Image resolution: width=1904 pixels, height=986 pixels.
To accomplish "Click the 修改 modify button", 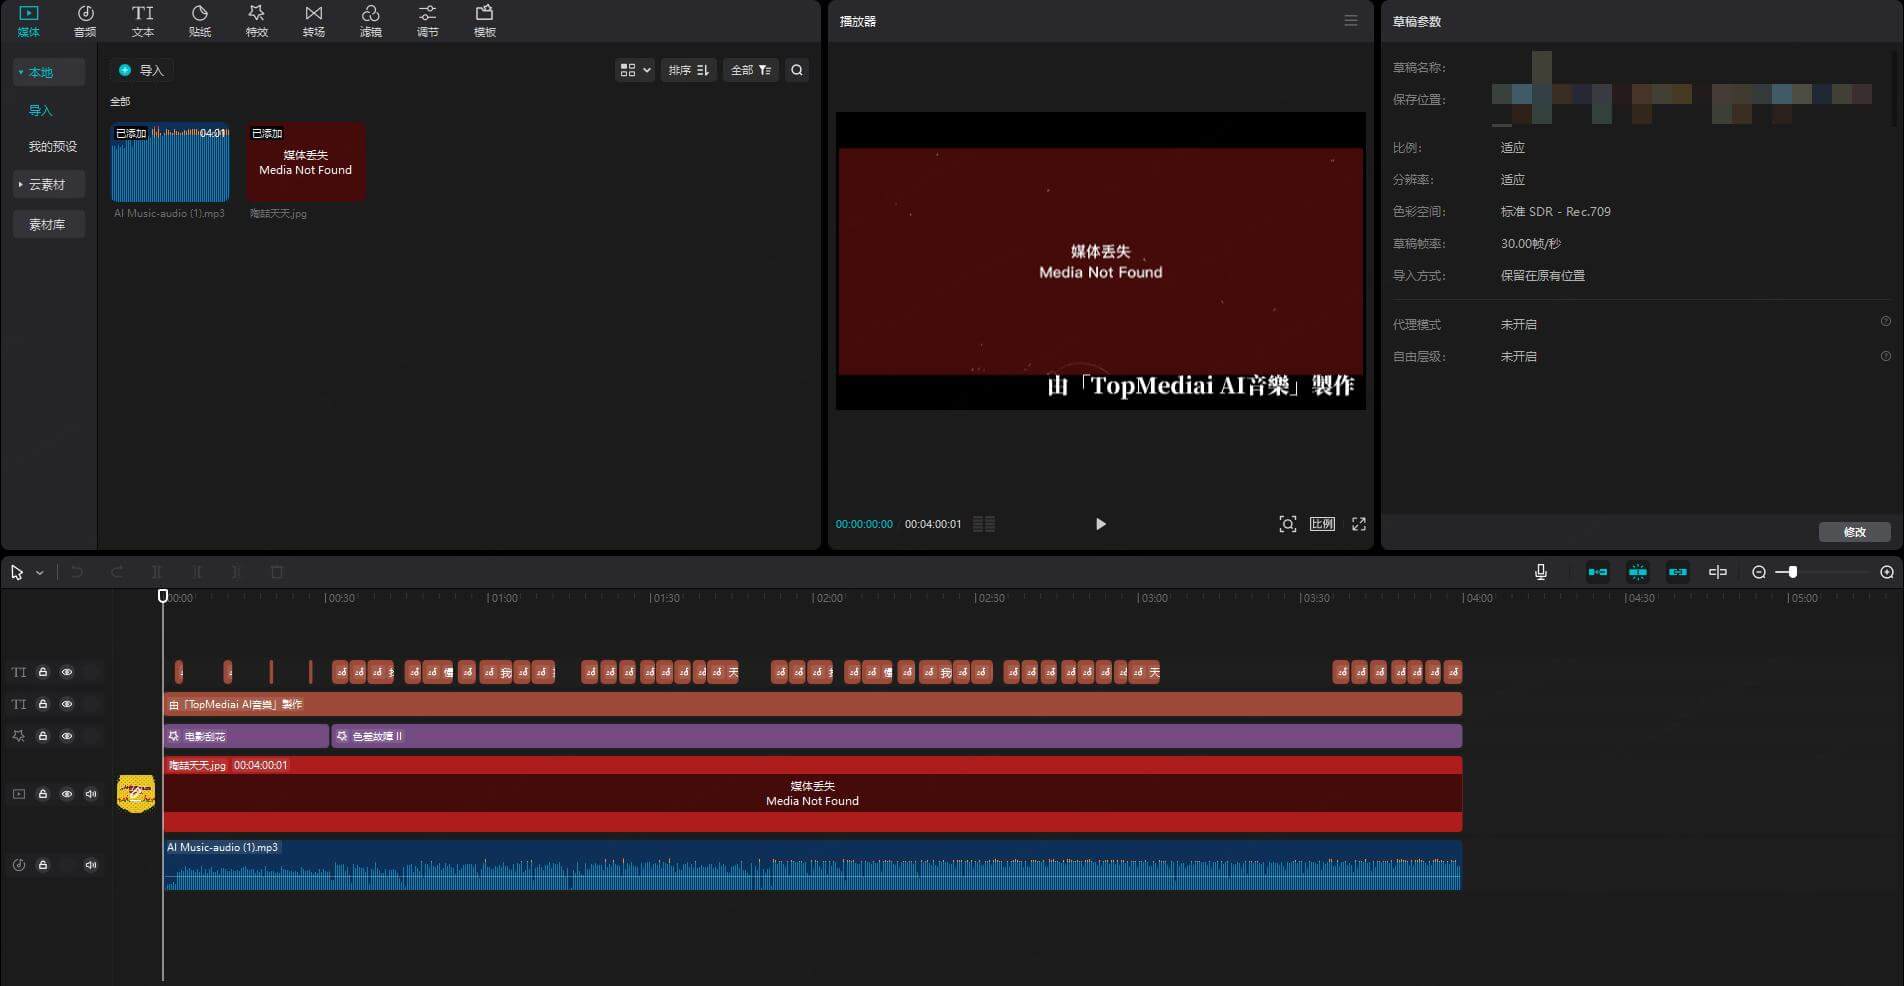I will tap(1854, 532).
